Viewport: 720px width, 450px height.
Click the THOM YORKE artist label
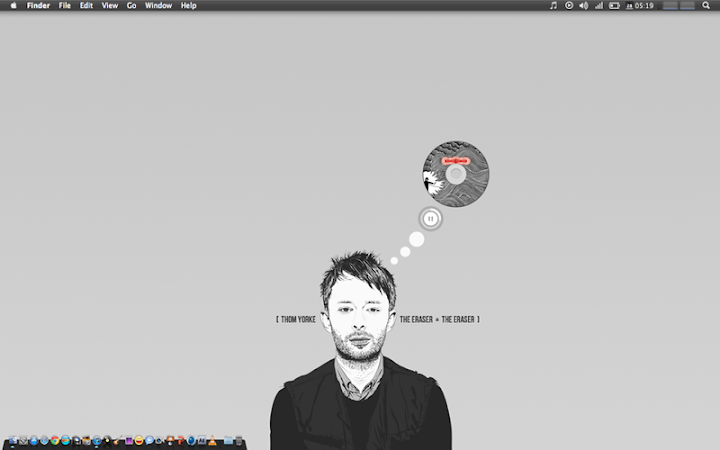pos(298,319)
